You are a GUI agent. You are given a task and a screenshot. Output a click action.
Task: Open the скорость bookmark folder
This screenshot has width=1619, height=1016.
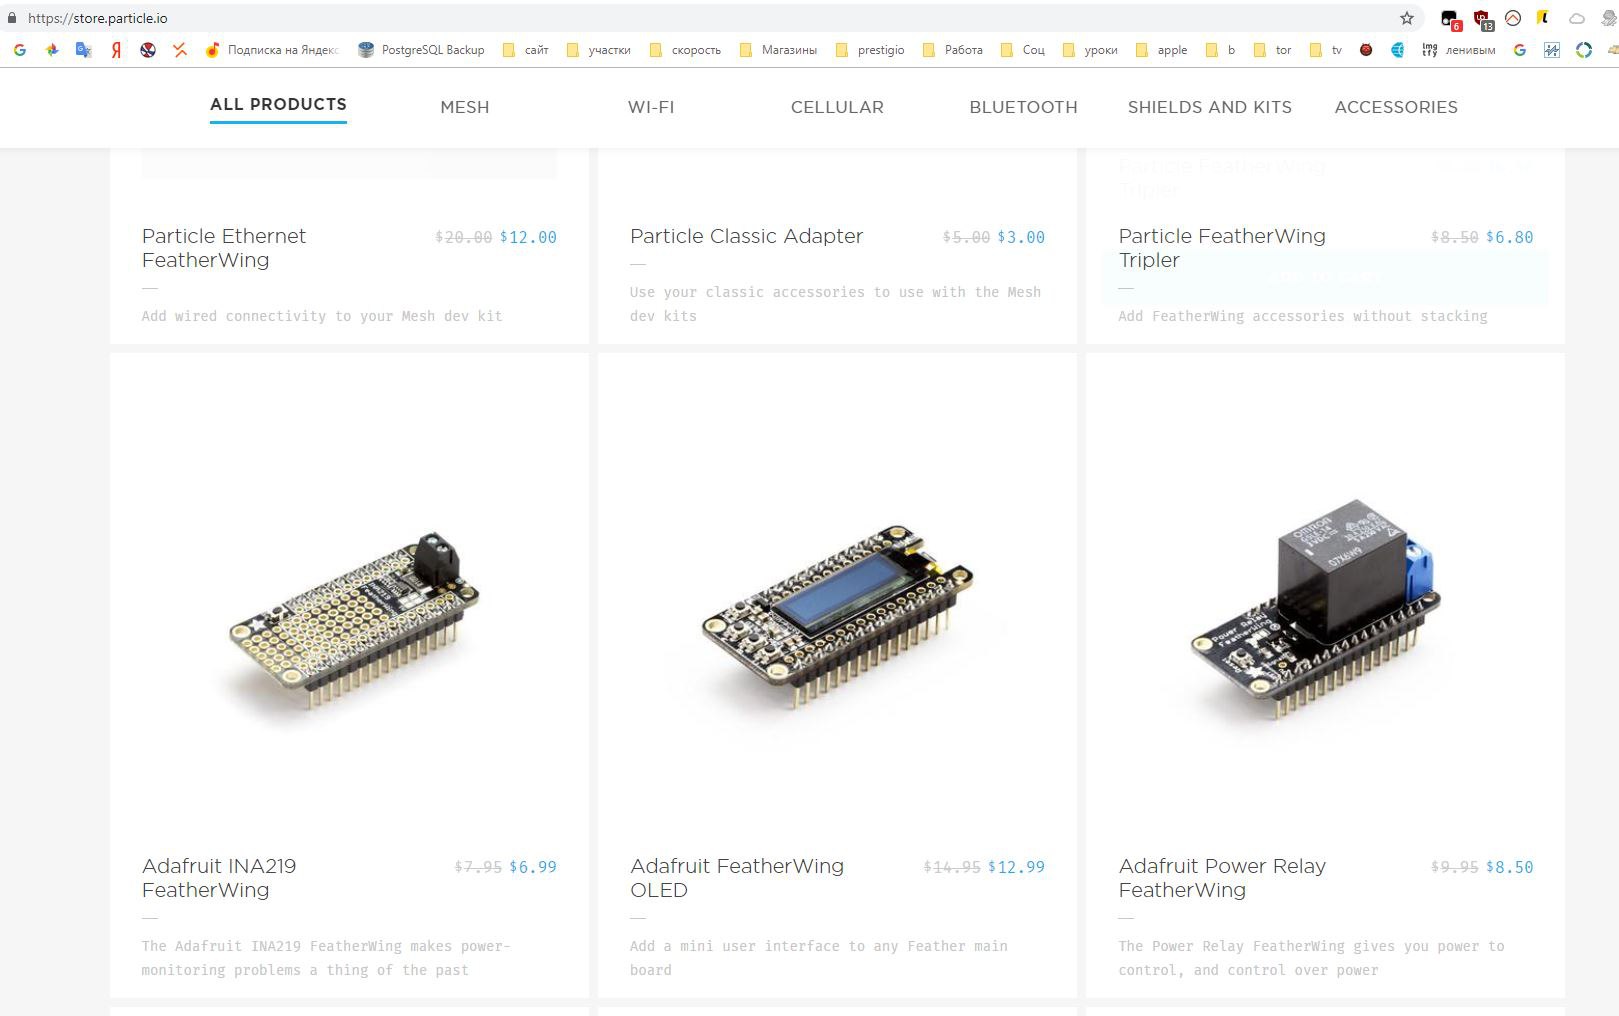tap(686, 49)
